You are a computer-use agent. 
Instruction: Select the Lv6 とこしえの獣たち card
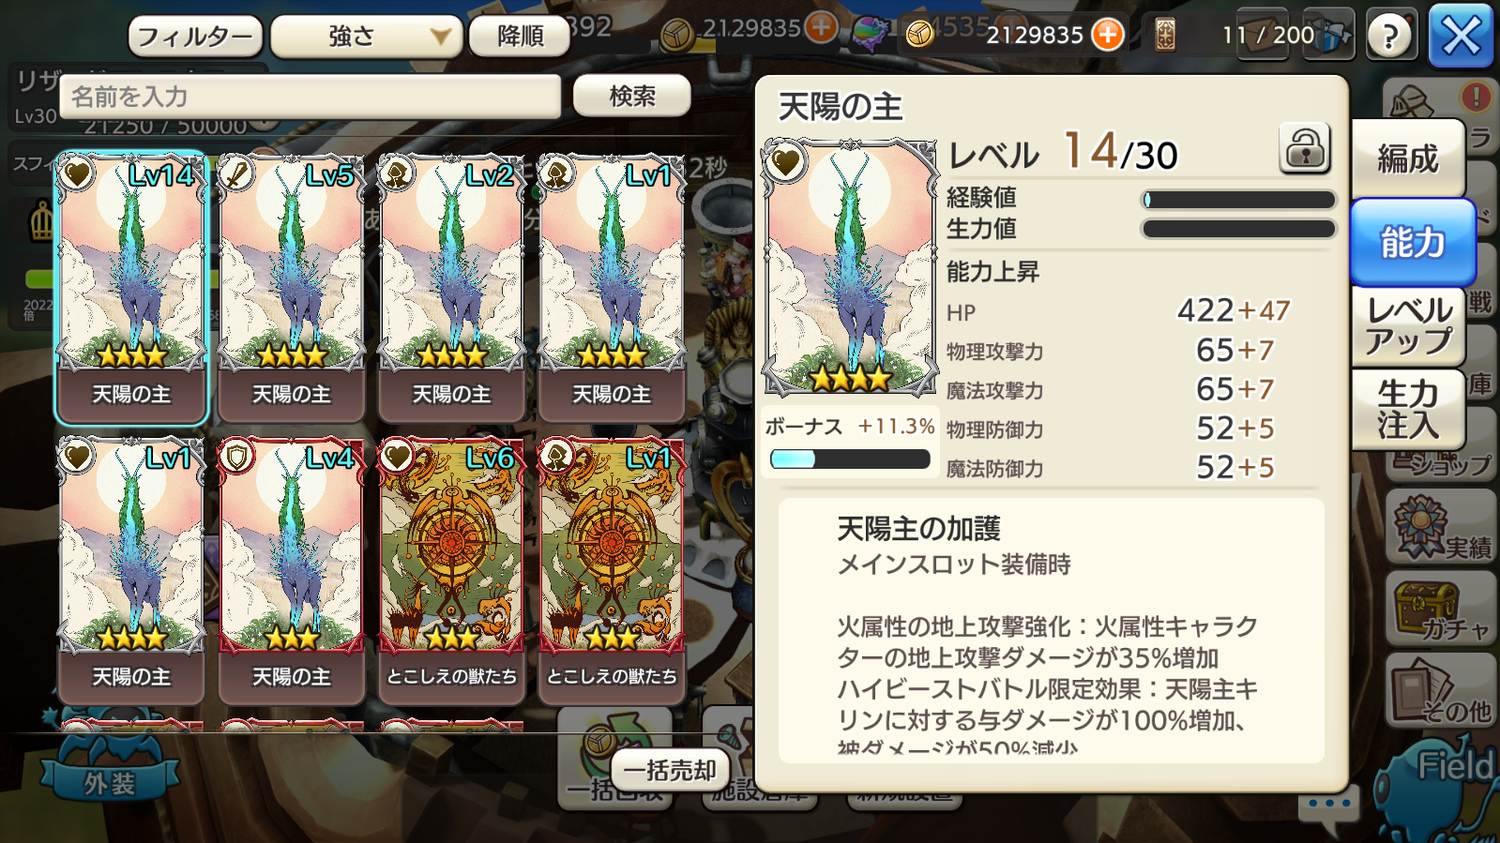click(451, 570)
